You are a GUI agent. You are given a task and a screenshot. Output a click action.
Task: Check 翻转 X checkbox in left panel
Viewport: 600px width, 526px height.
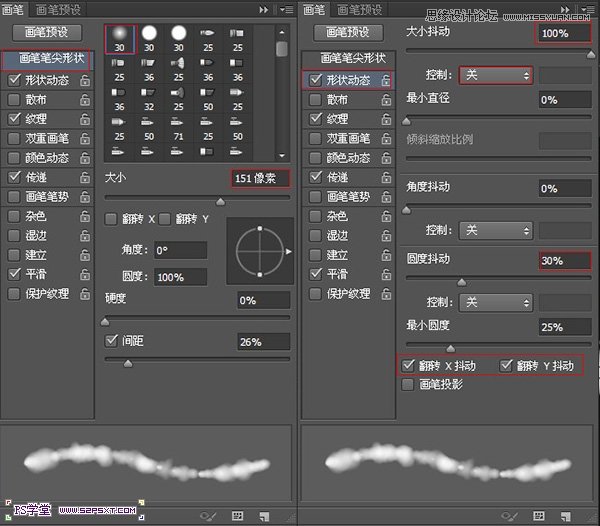point(111,219)
